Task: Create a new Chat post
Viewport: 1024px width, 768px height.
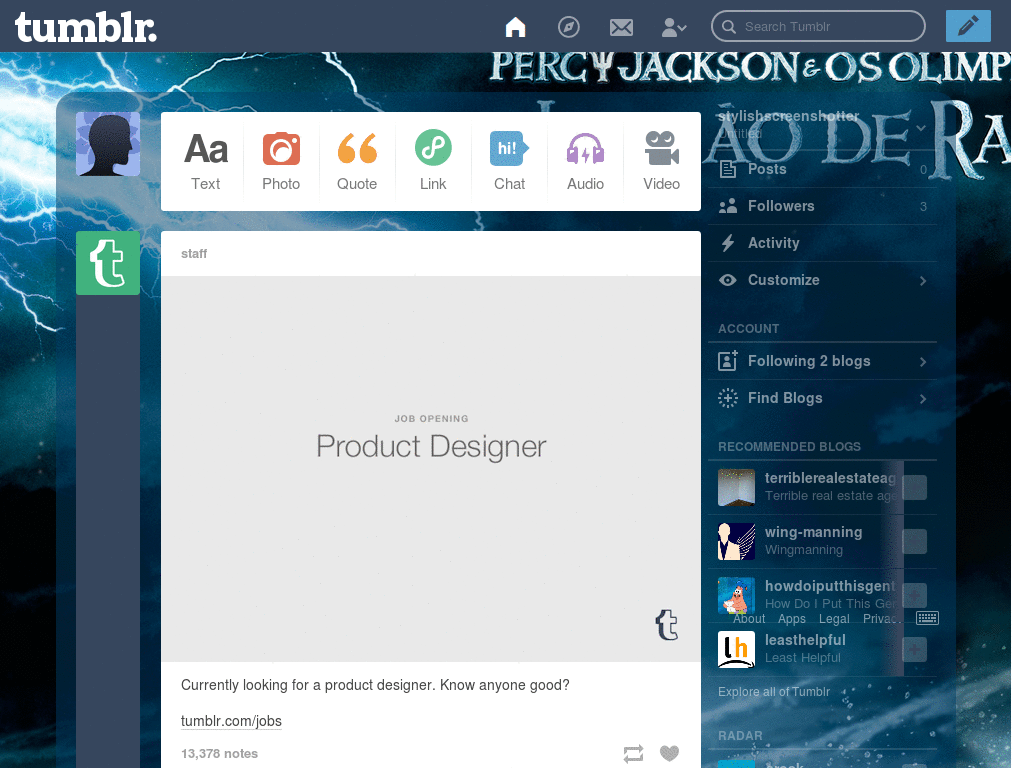Action: point(509,161)
